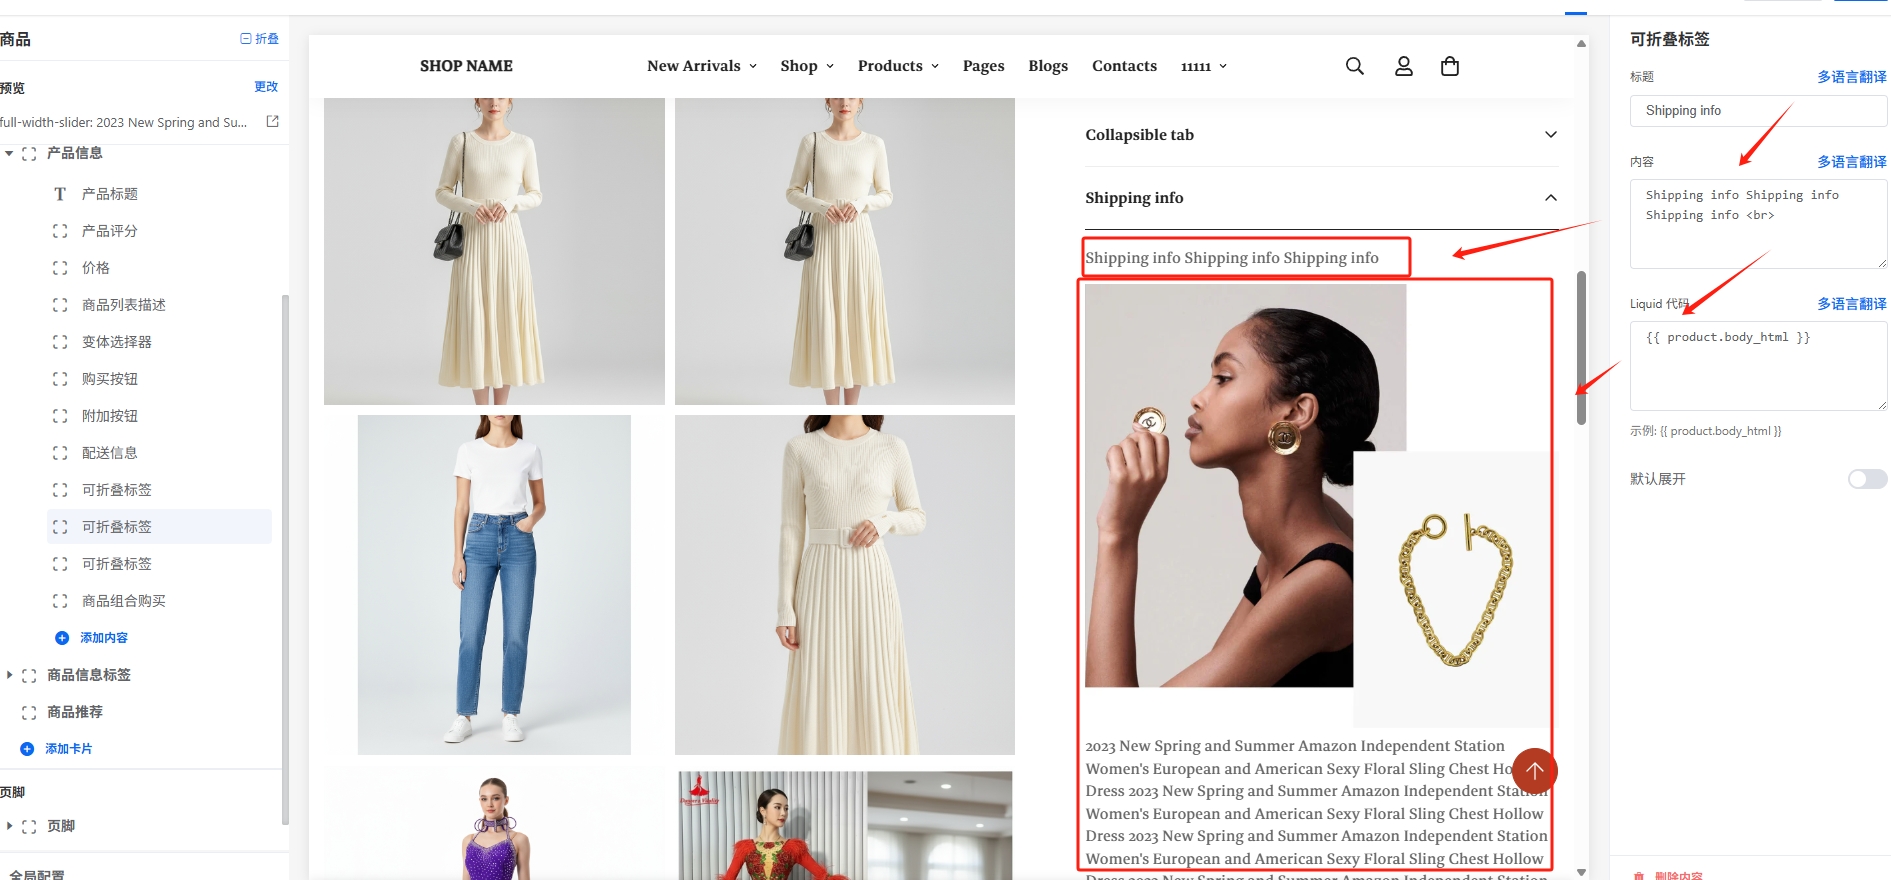Screen dimensions: 1891x880
Task: Click the preview pane vertical scrollbar thumb
Action: point(1581,347)
